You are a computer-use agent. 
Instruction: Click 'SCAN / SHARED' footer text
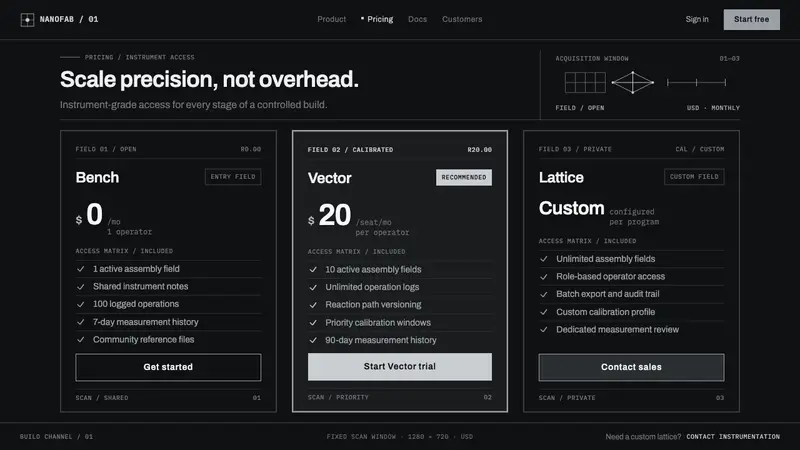click(102, 397)
